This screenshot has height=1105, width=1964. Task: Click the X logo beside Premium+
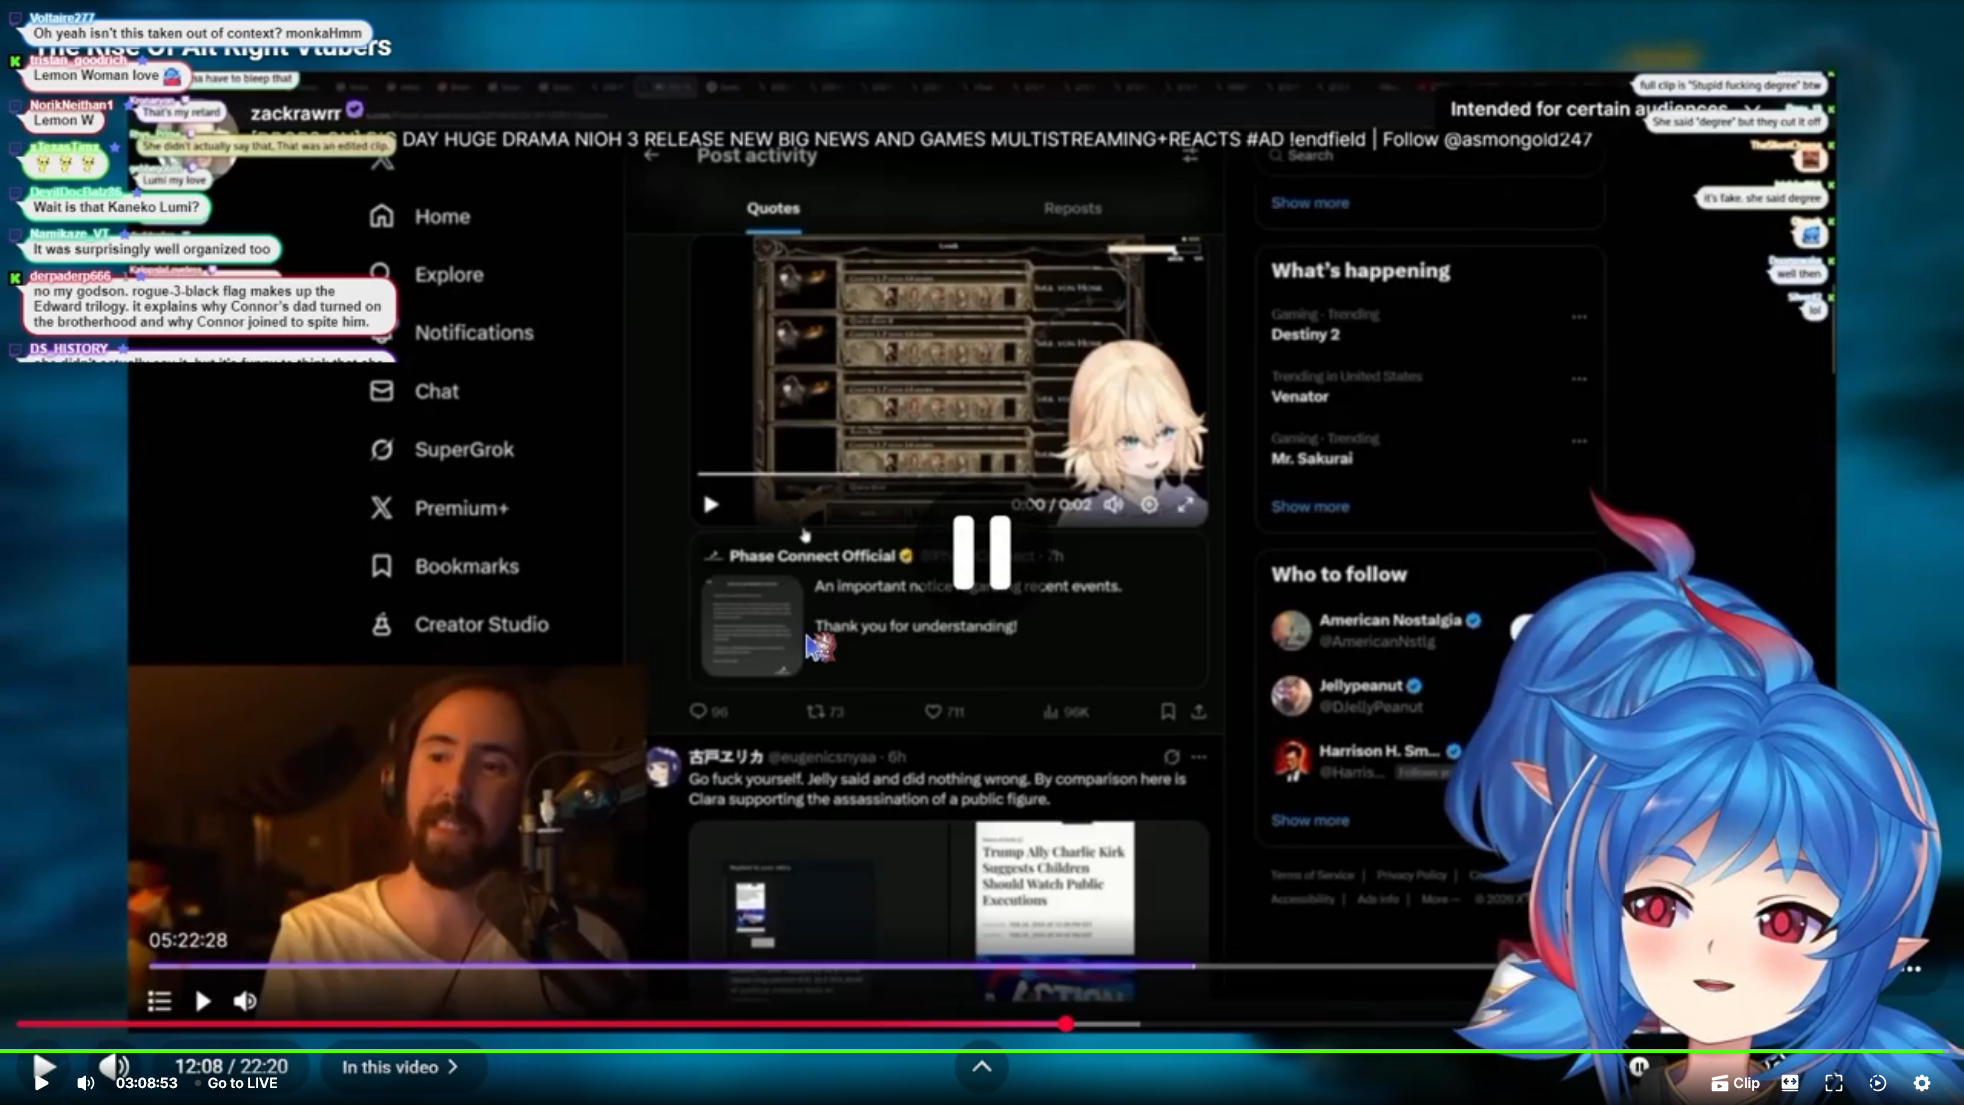381,508
